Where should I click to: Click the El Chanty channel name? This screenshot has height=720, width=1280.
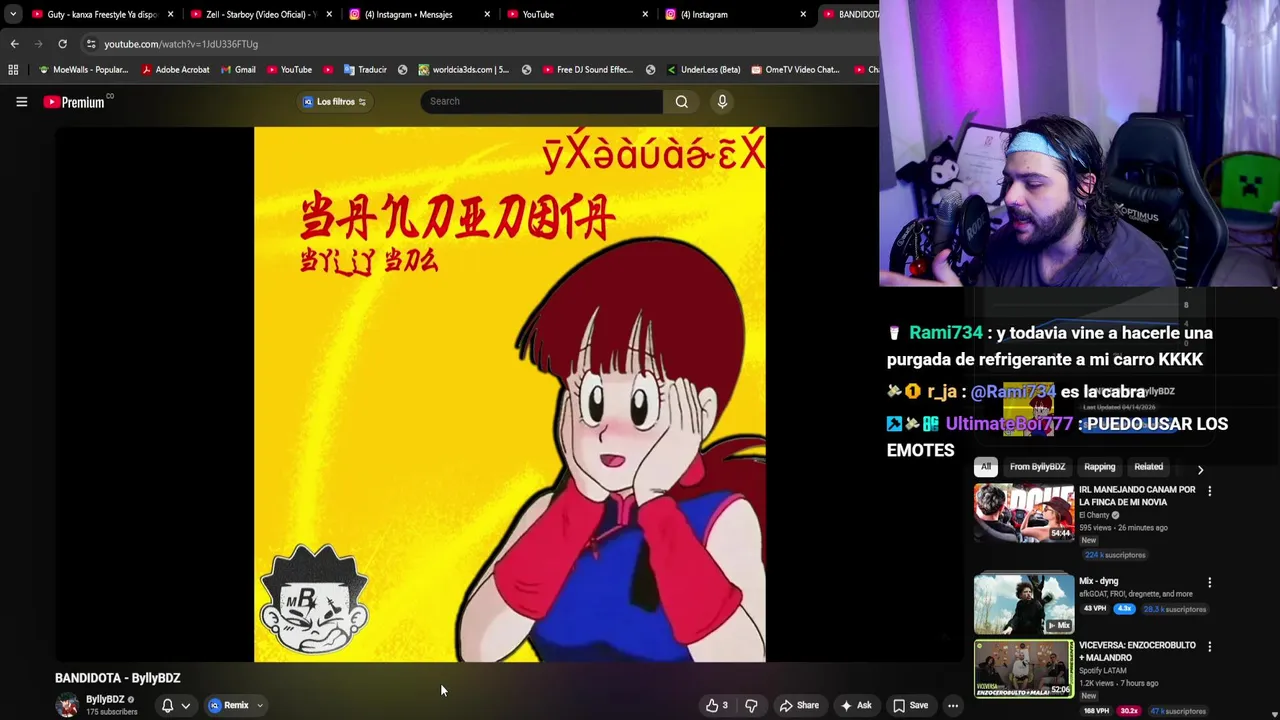(x=1095, y=515)
